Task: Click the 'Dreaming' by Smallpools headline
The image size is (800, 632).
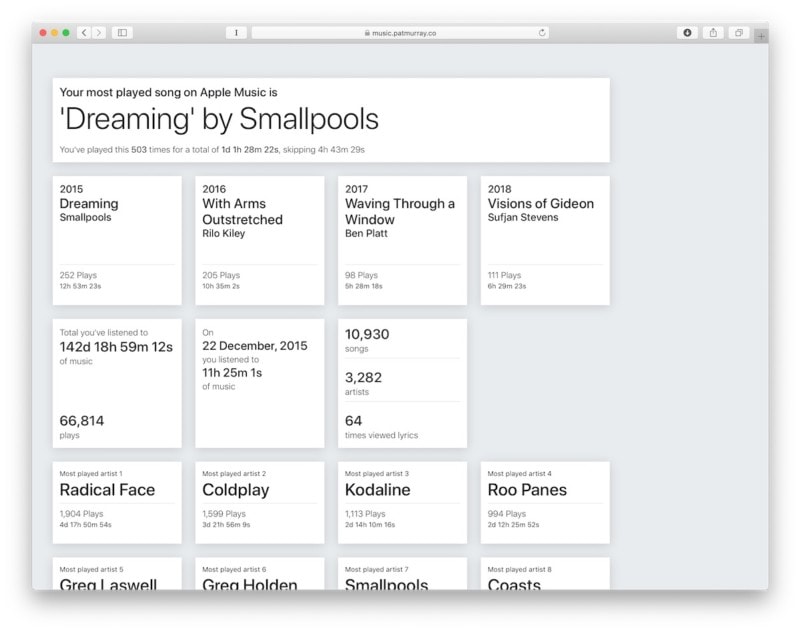Action: (x=218, y=120)
